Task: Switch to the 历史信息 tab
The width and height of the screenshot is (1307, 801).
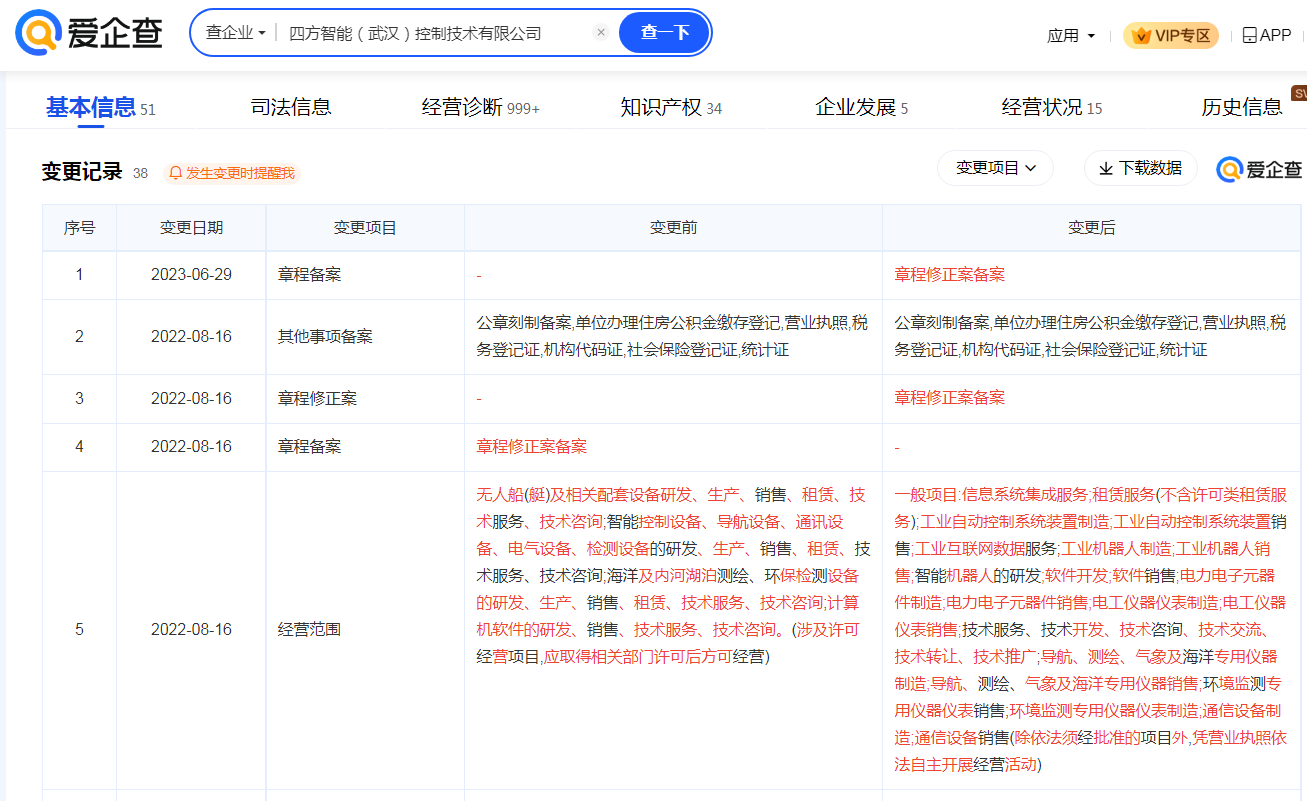Action: point(1241,107)
